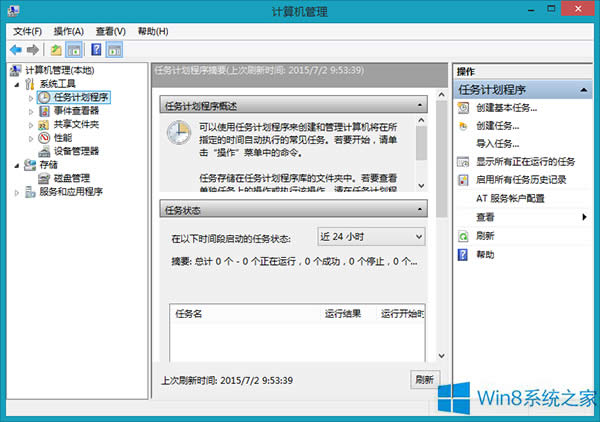Screen dimensions: 600x422
Task: Click the 启用所有任务历史记录 icon
Action: pos(463,180)
